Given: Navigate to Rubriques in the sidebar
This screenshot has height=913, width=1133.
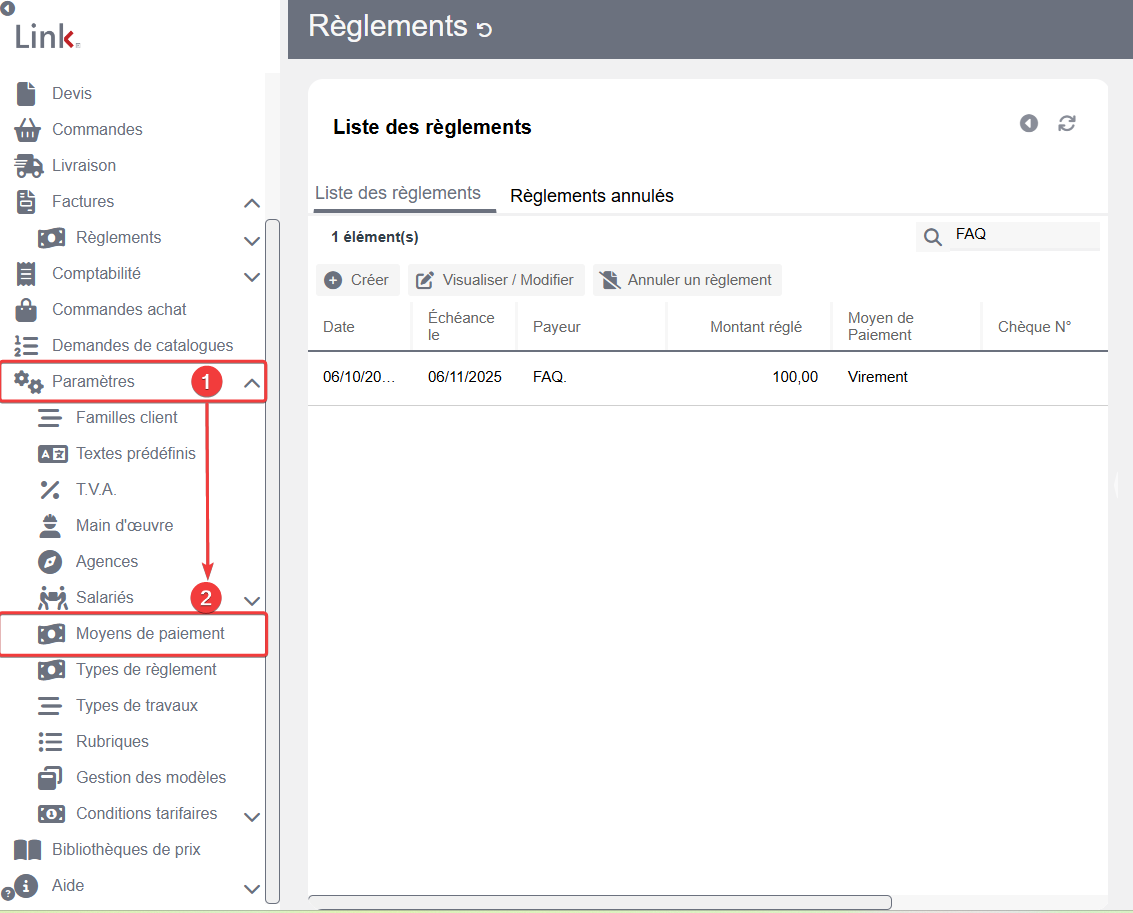Looking at the screenshot, I should pyautogui.click(x=112, y=742).
